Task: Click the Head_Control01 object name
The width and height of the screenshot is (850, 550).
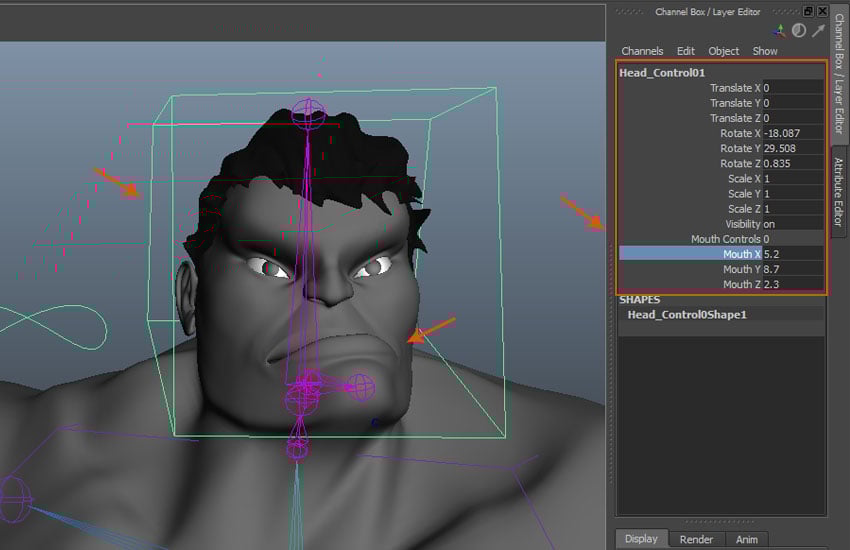Action: [x=662, y=73]
